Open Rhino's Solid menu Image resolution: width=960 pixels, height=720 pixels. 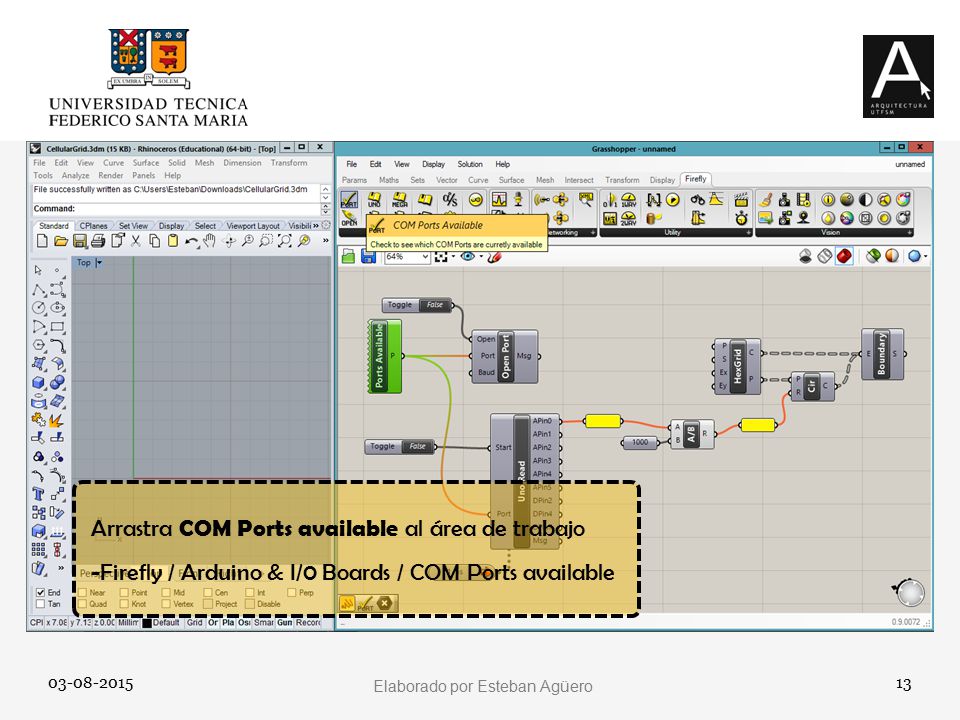coord(177,163)
